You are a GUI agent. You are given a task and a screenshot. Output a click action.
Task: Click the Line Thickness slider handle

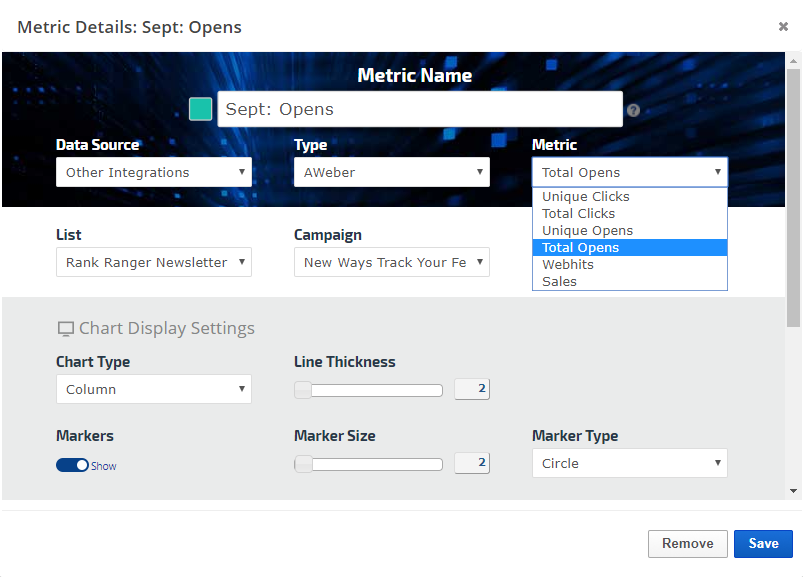click(x=302, y=390)
